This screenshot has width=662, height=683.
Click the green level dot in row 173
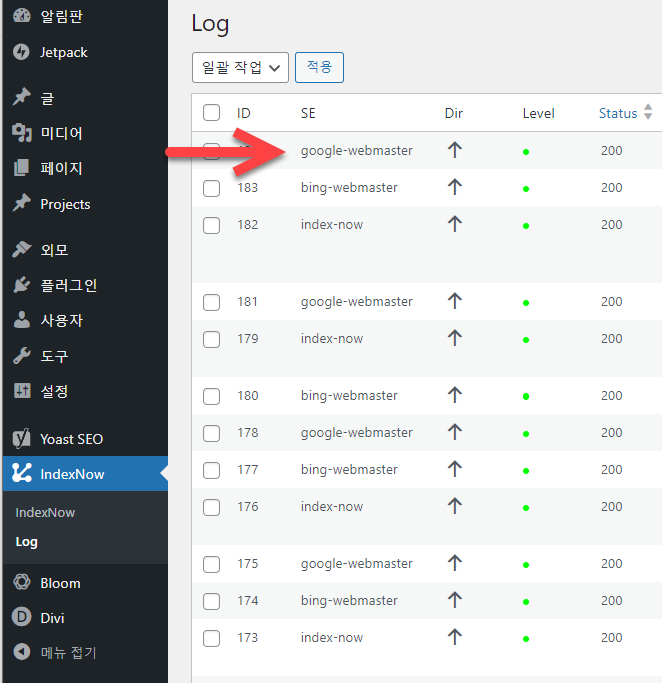coord(526,639)
